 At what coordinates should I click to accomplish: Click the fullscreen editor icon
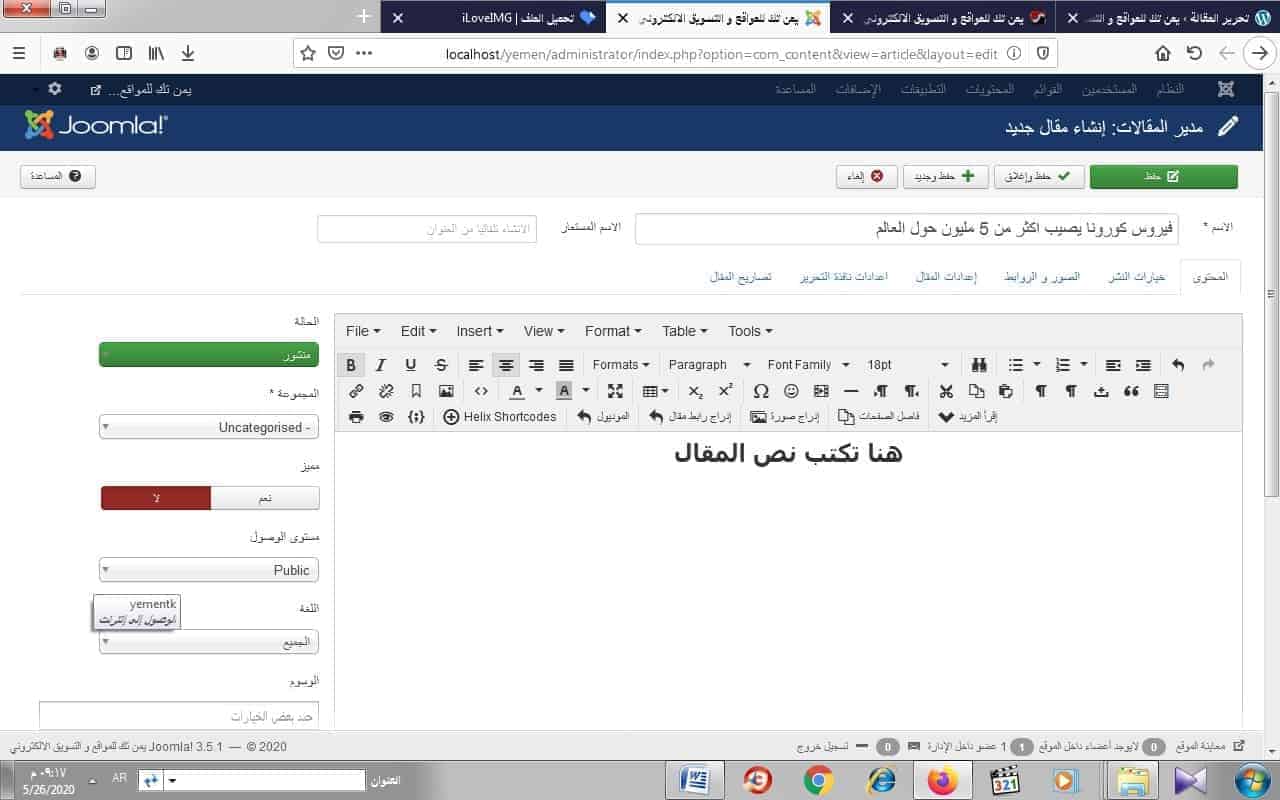coord(615,391)
